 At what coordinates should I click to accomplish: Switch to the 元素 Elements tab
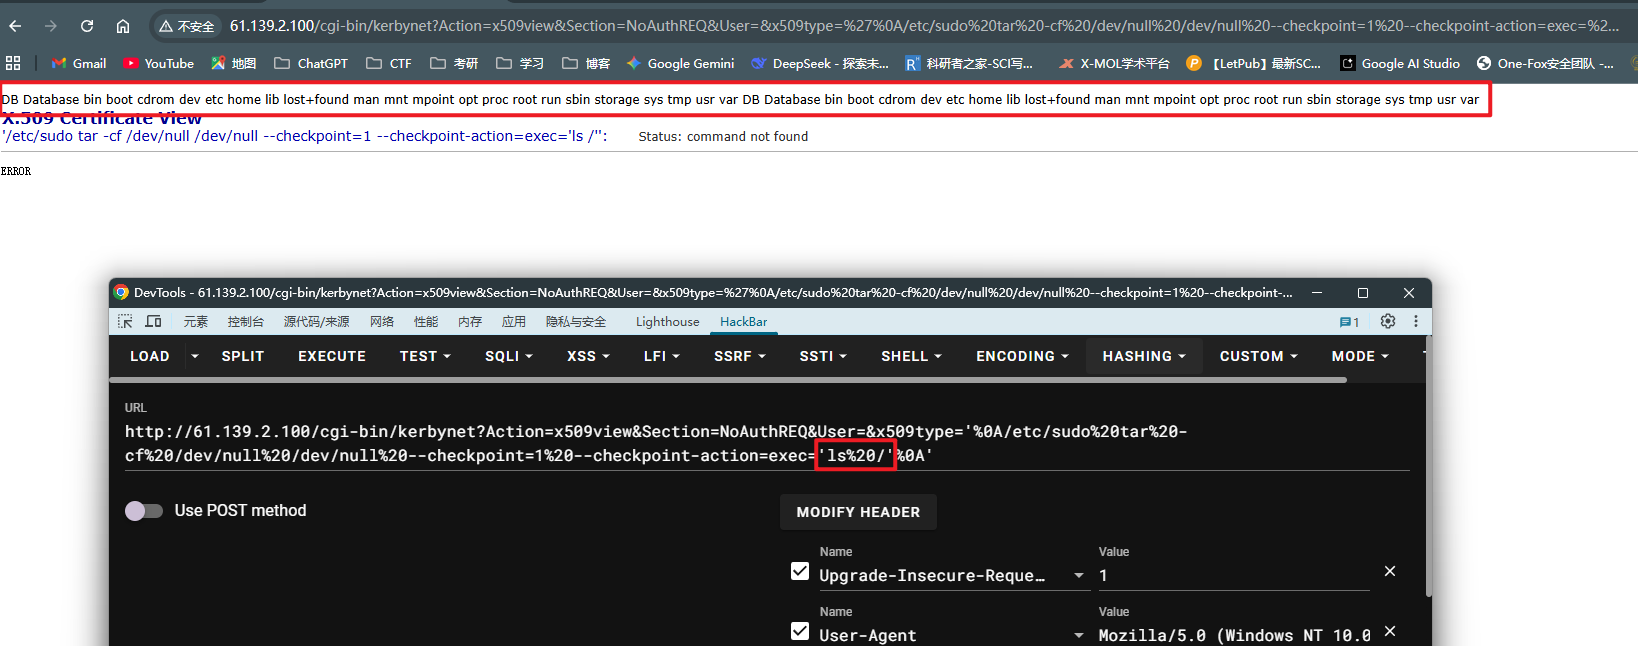click(196, 322)
